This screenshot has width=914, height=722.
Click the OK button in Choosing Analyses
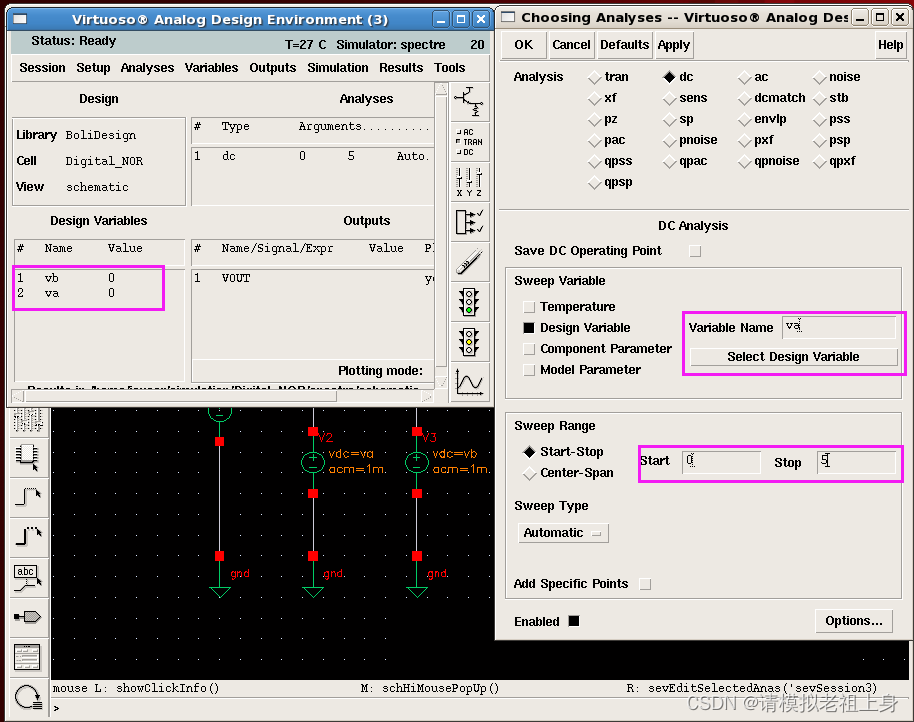(x=523, y=45)
